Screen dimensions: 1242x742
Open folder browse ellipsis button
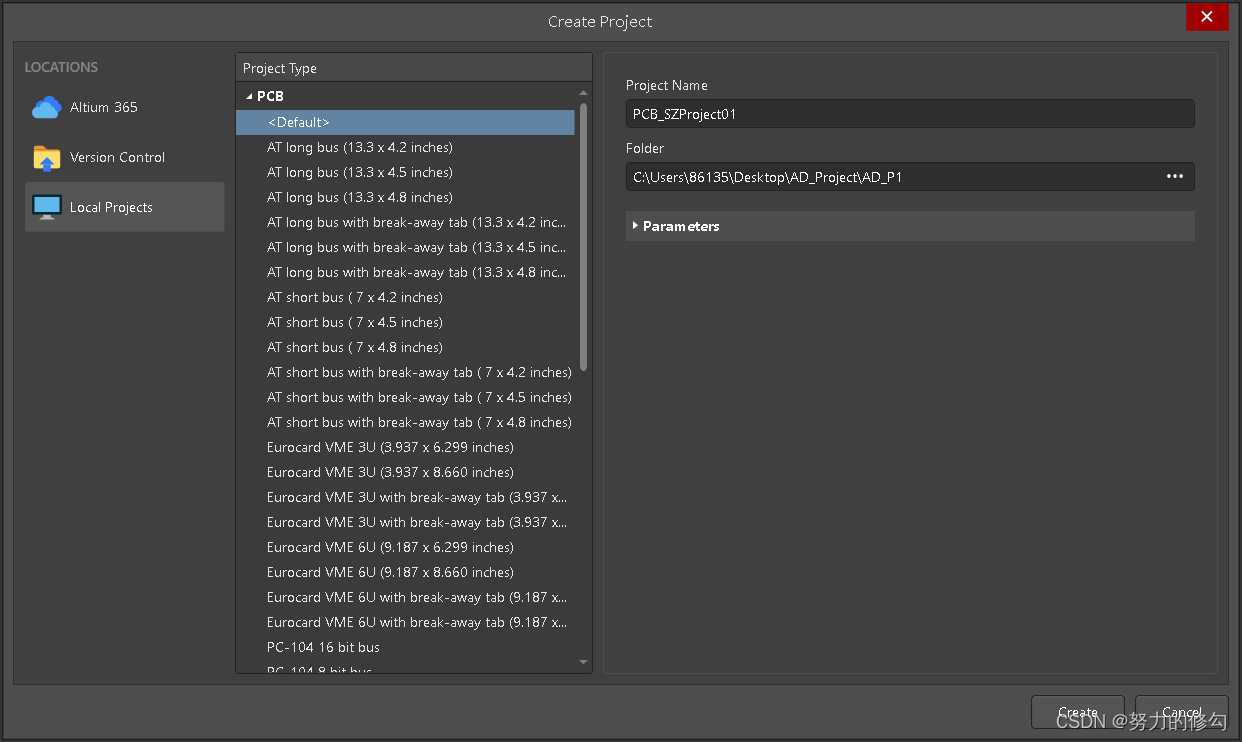click(x=1174, y=177)
